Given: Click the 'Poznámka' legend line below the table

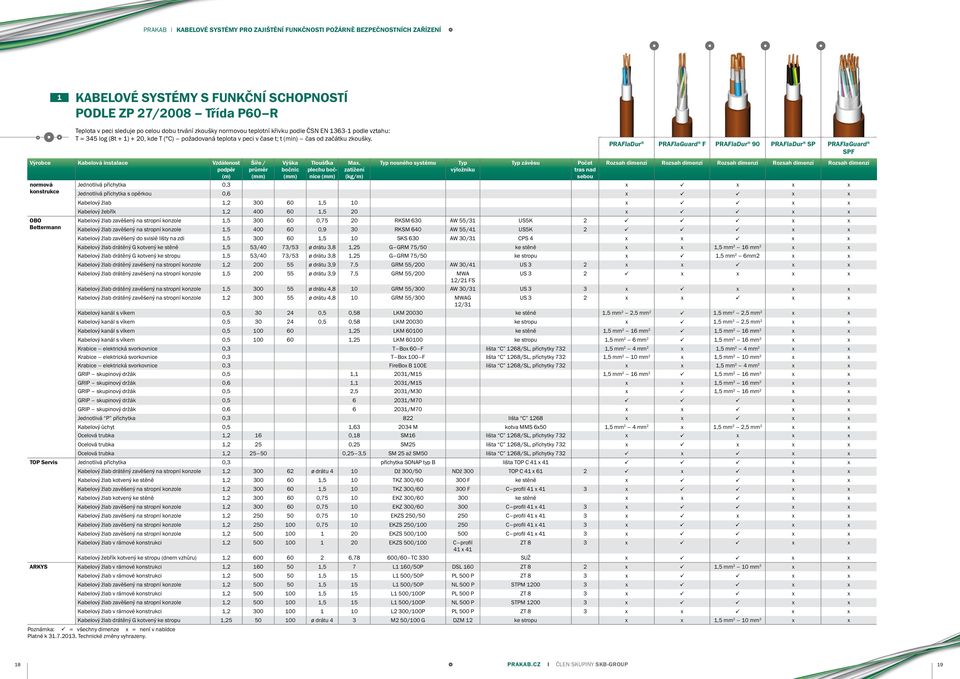Looking at the screenshot, I should pos(101,629).
